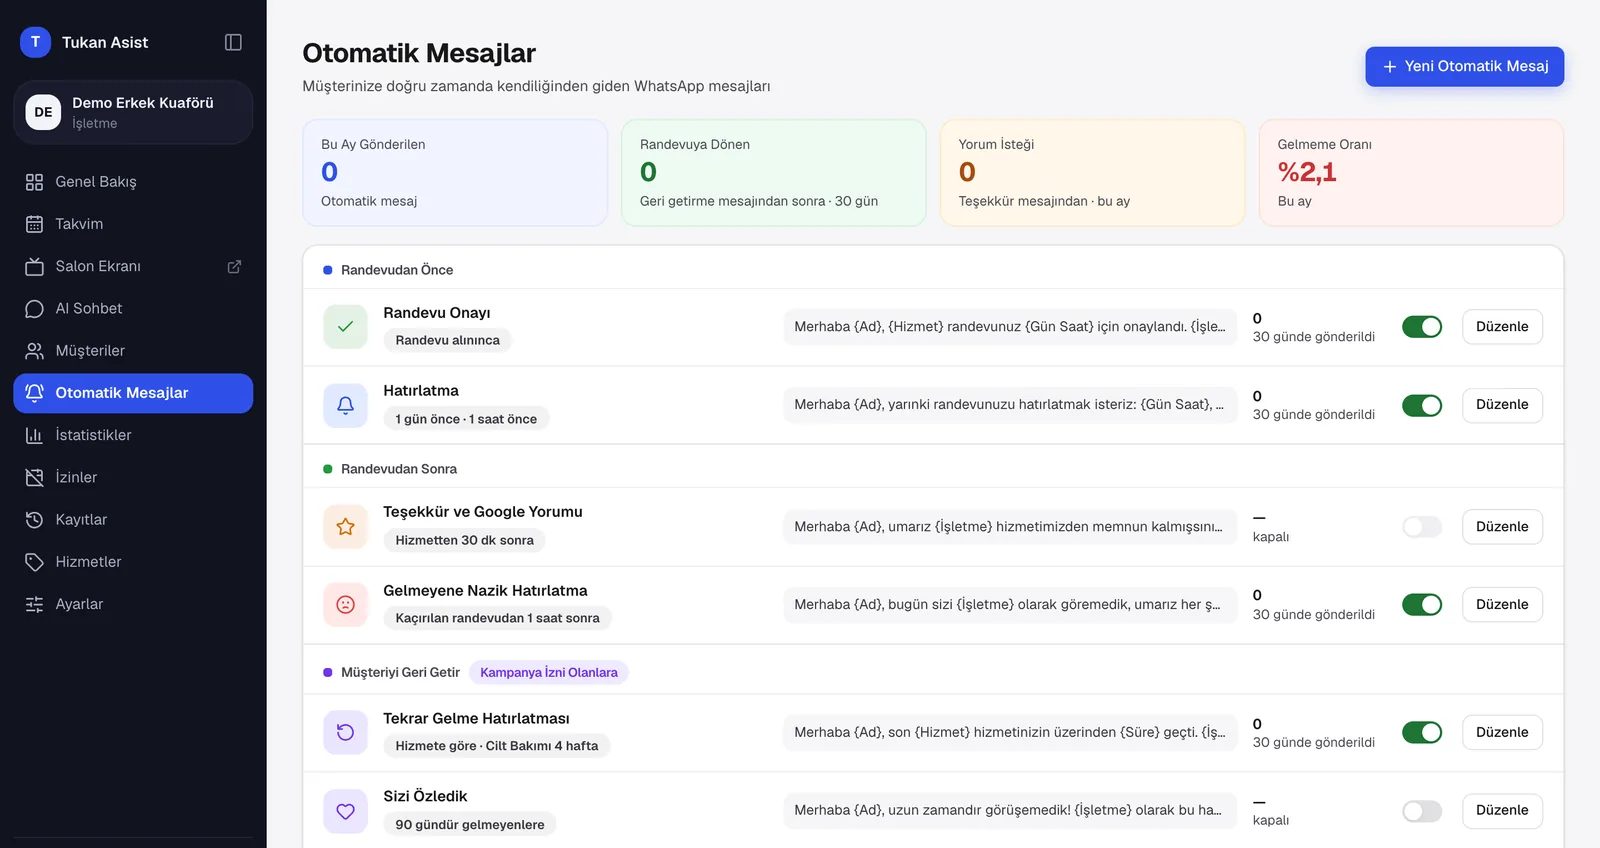Click Düzenle for Randevu Onayı
The width and height of the screenshot is (1600, 848).
tap(1502, 327)
